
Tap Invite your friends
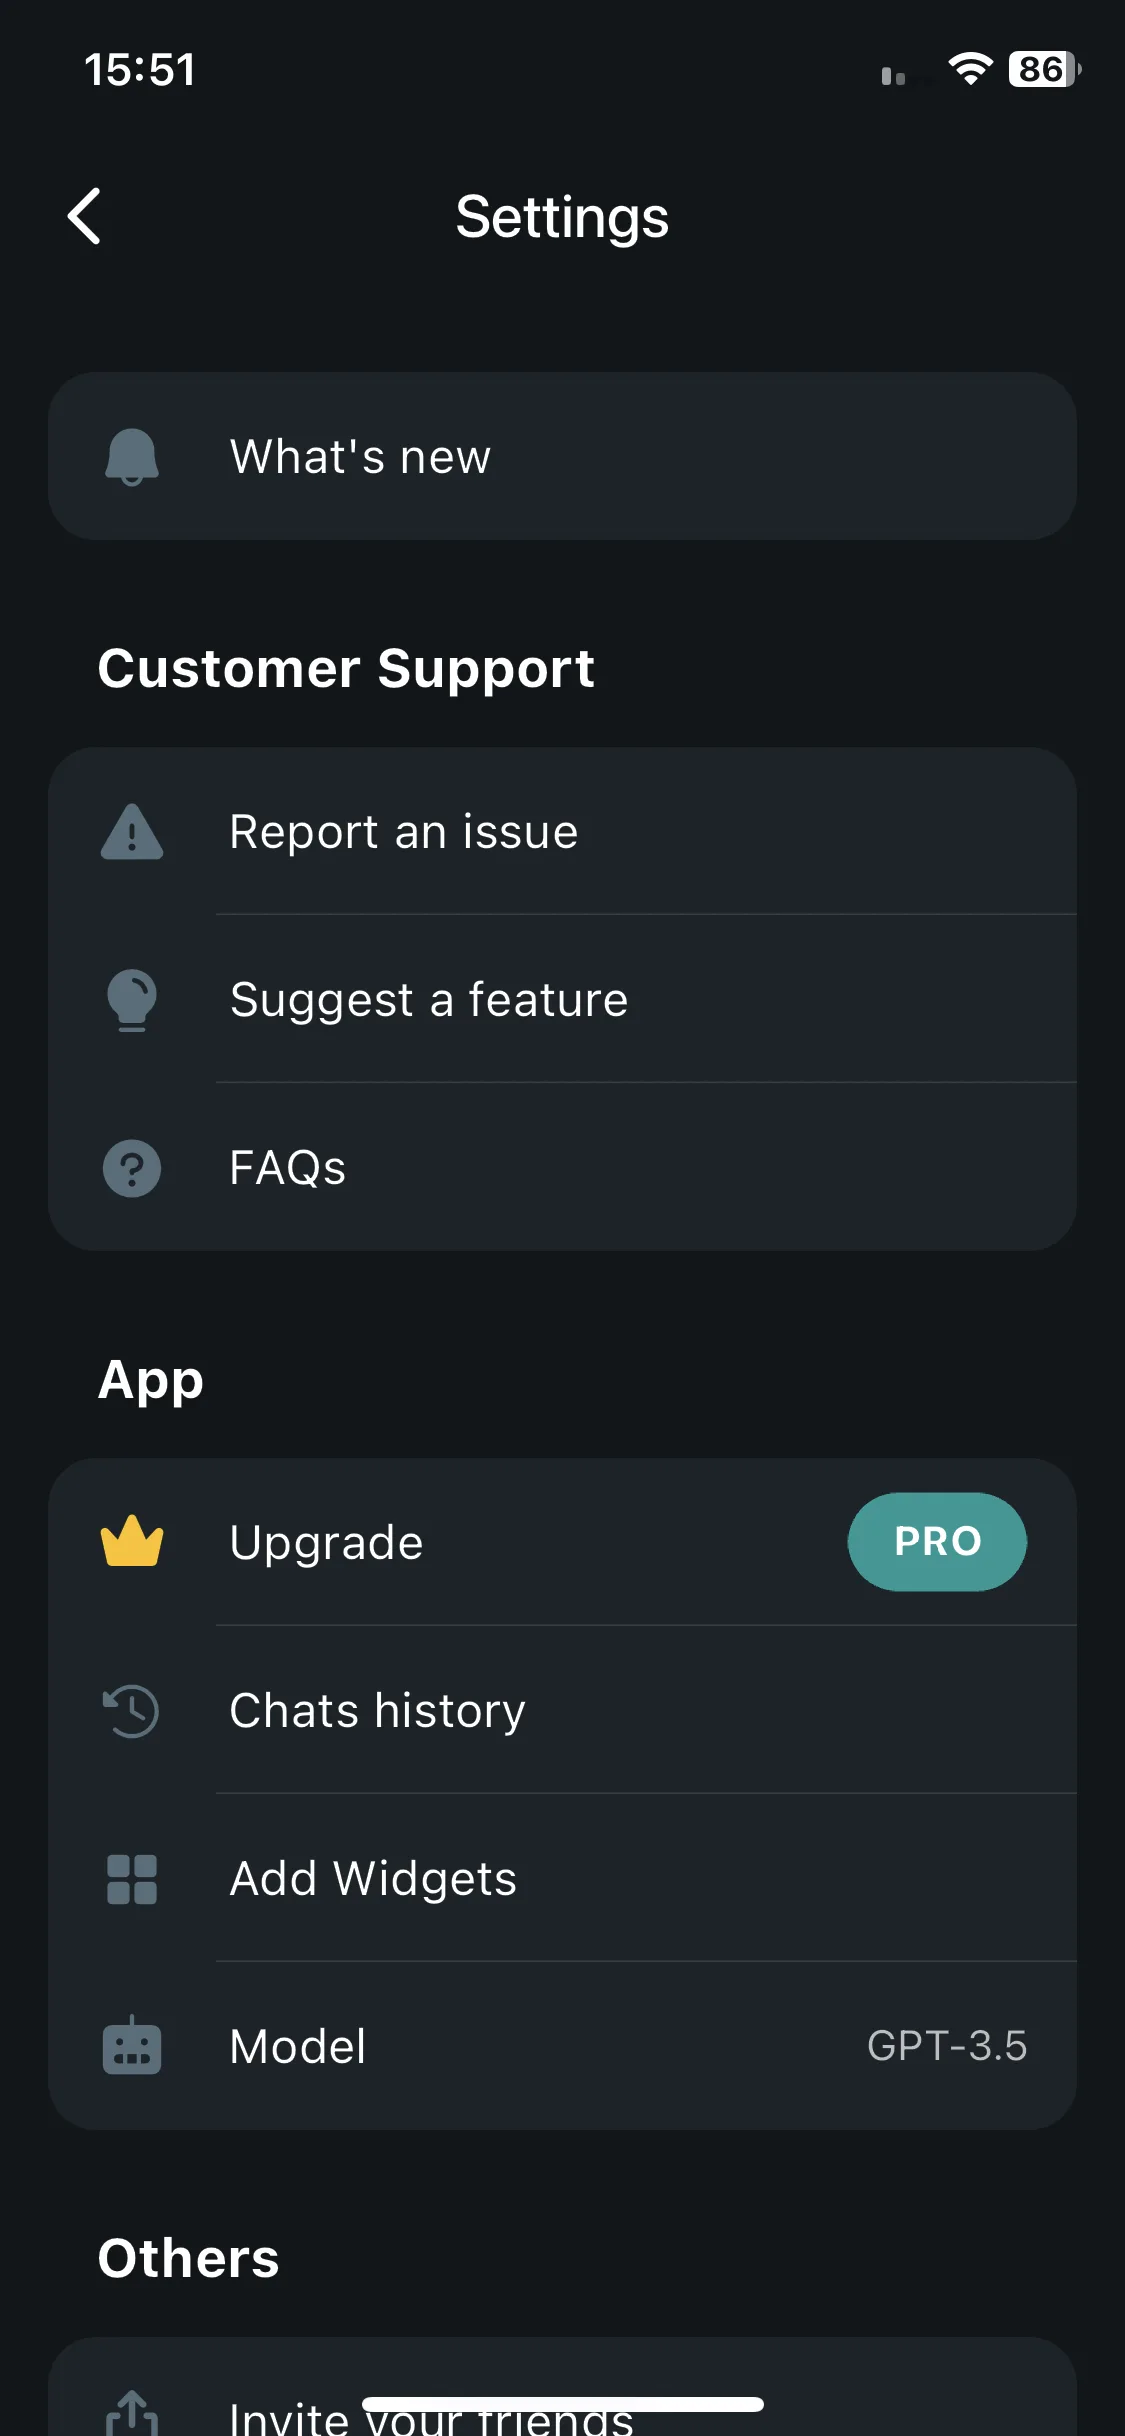pyautogui.click(x=562, y=2400)
